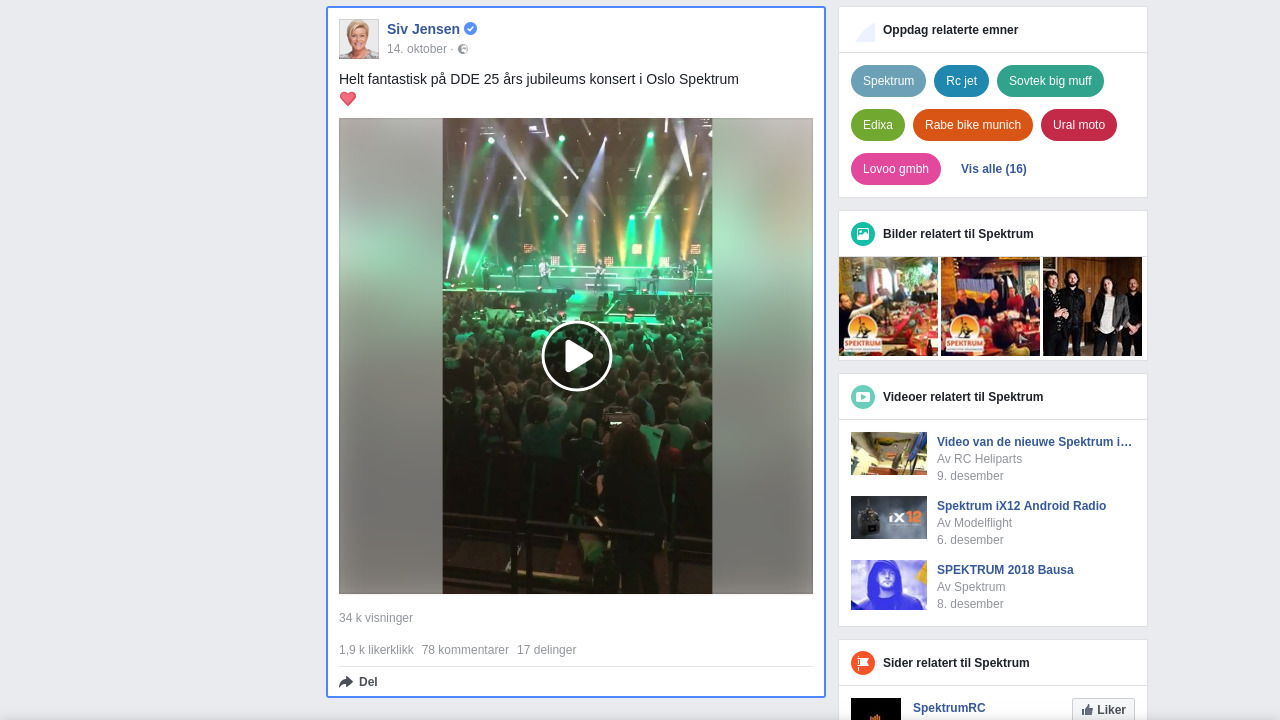Show the 1,9 k likerklikk list

376,650
